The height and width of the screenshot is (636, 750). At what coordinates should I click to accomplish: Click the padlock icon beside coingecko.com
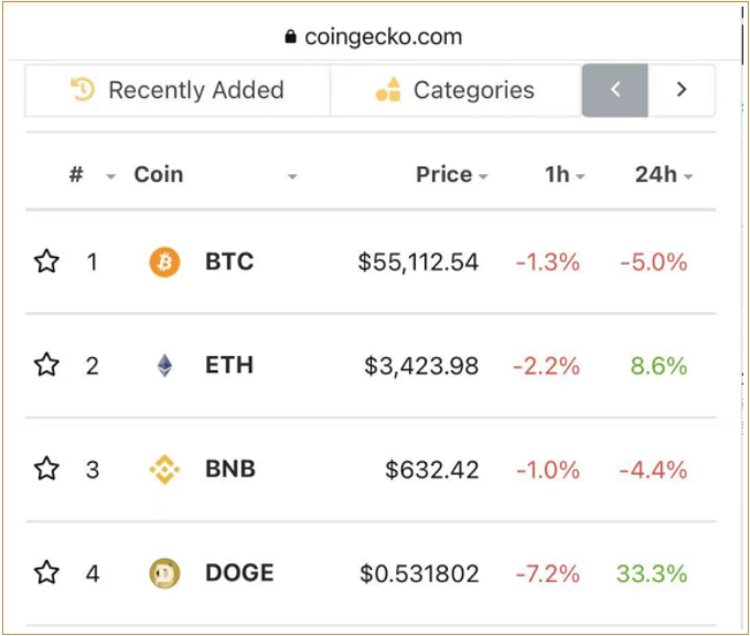tap(290, 36)
